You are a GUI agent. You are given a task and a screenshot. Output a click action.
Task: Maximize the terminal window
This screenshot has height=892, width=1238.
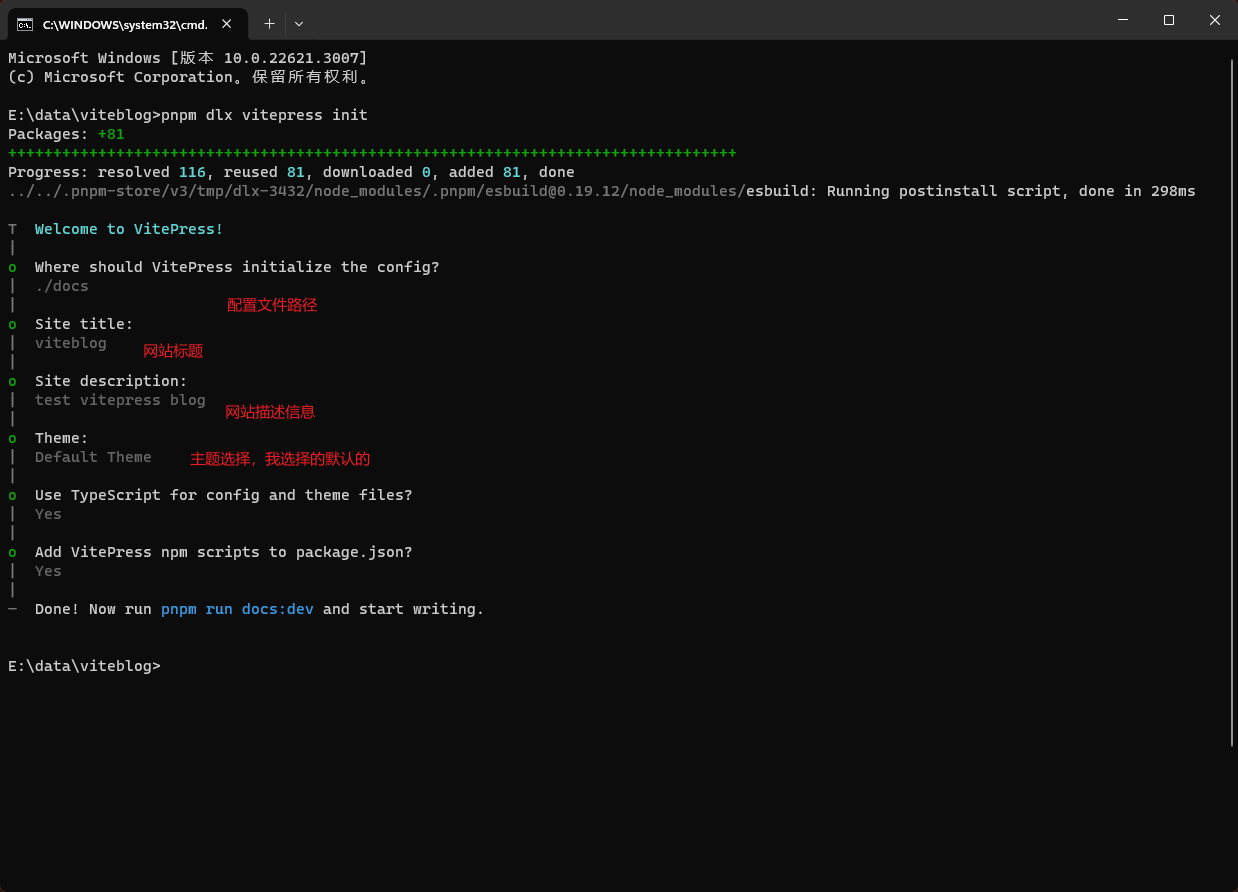(x=1168, y=21)
